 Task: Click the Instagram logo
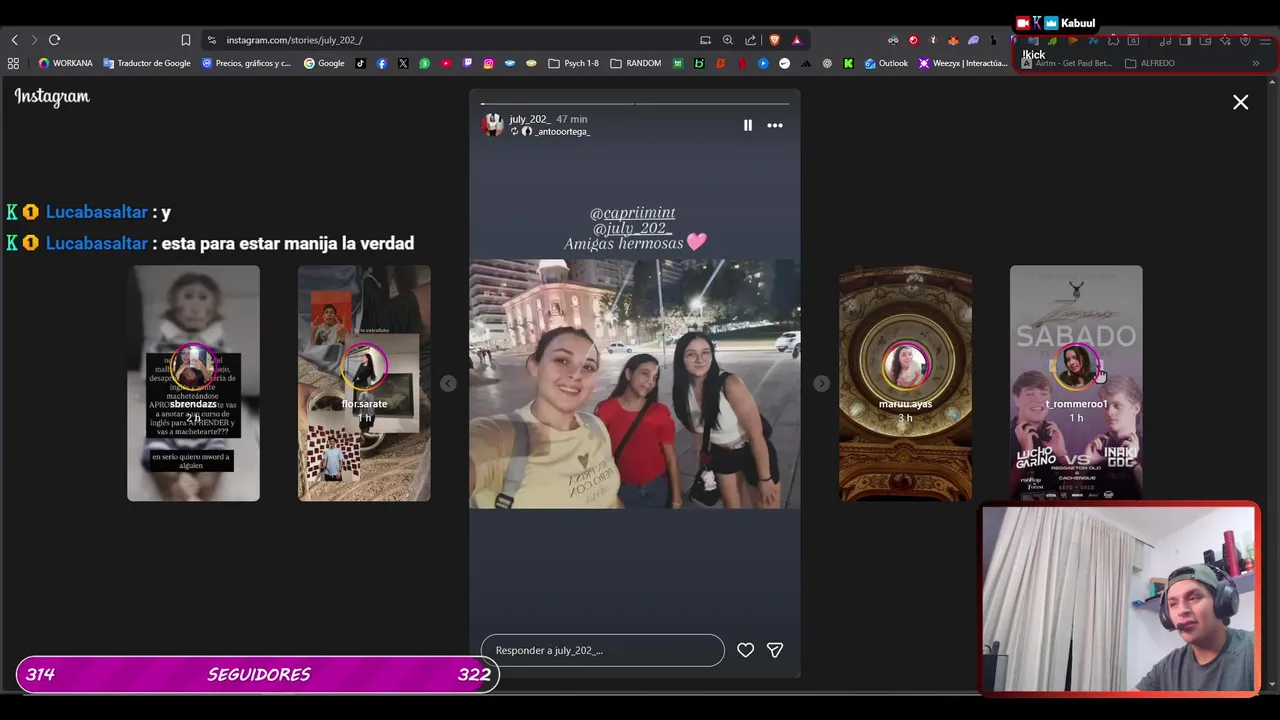click(52, 97)
